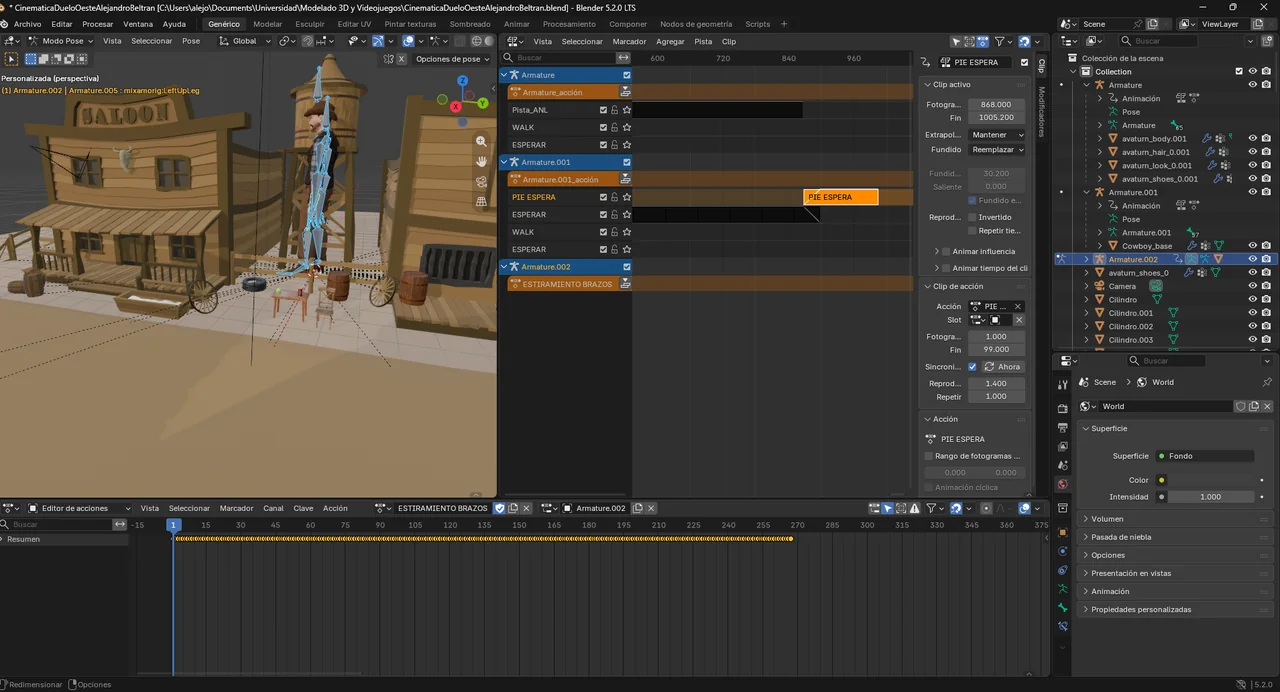Click swap arrows beside NLA search field
The image size is (1280, 692).
coord(623,58)
